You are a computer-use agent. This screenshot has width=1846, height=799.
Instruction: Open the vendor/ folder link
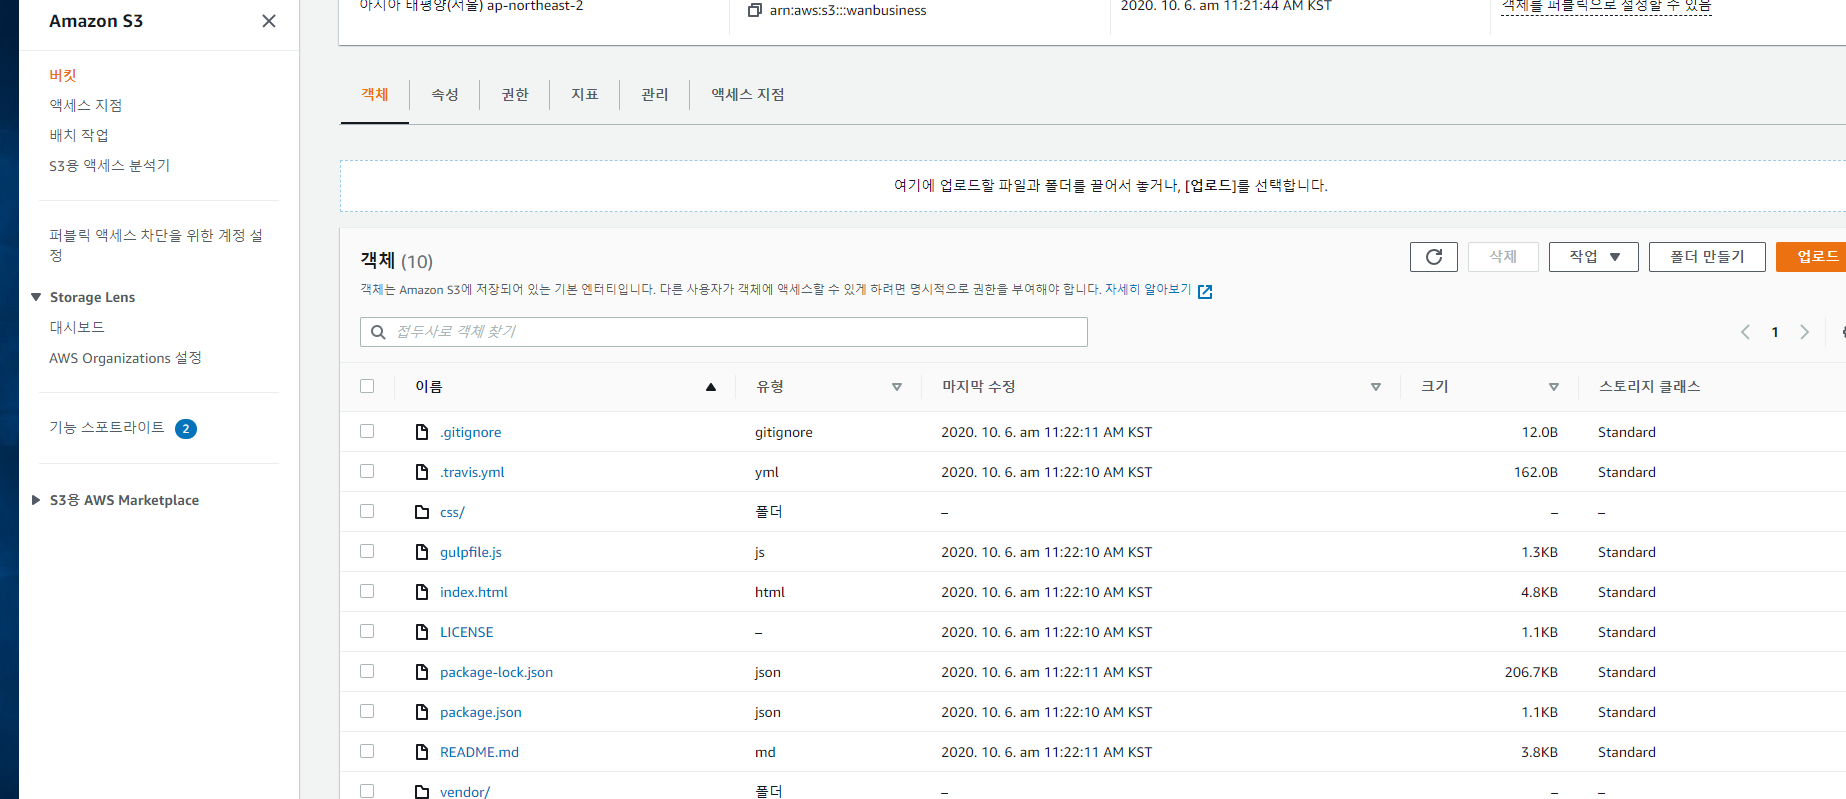coord(465,791)
